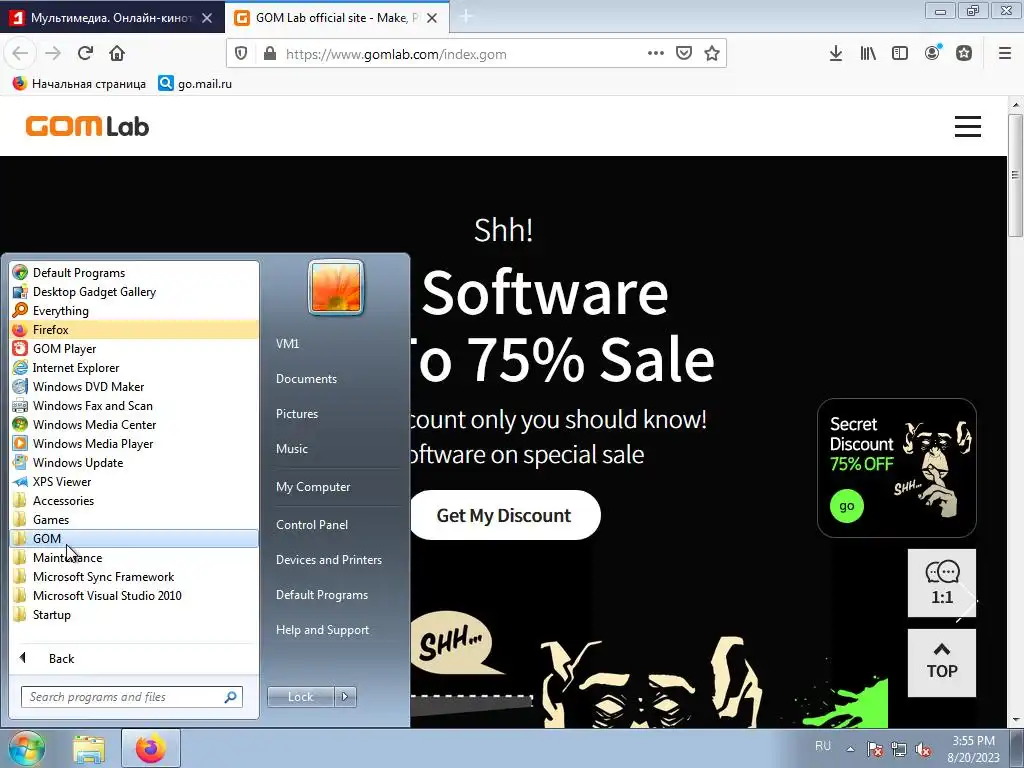Click Firefox taskbar button

pos(151,748)
